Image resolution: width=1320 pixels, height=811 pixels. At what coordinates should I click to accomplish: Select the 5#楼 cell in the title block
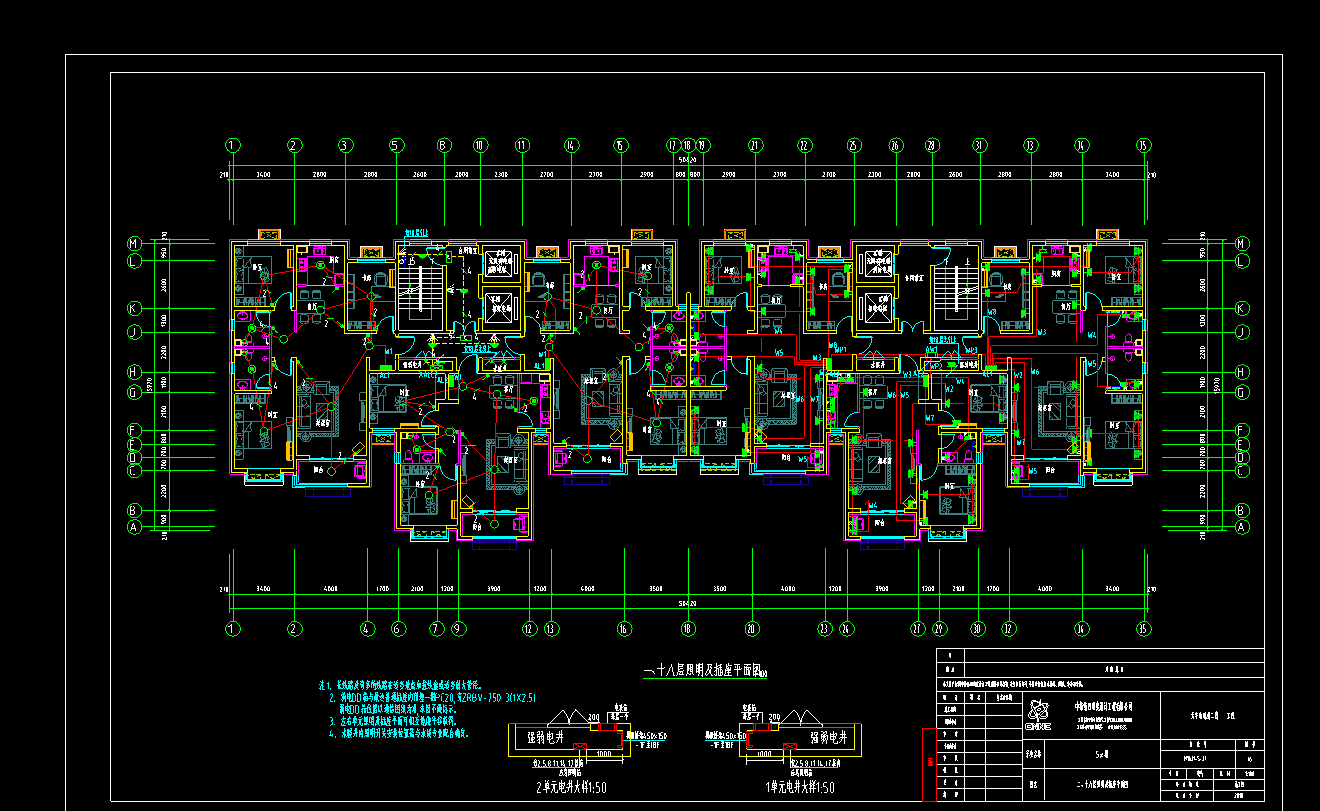(x=1102, y=753)
